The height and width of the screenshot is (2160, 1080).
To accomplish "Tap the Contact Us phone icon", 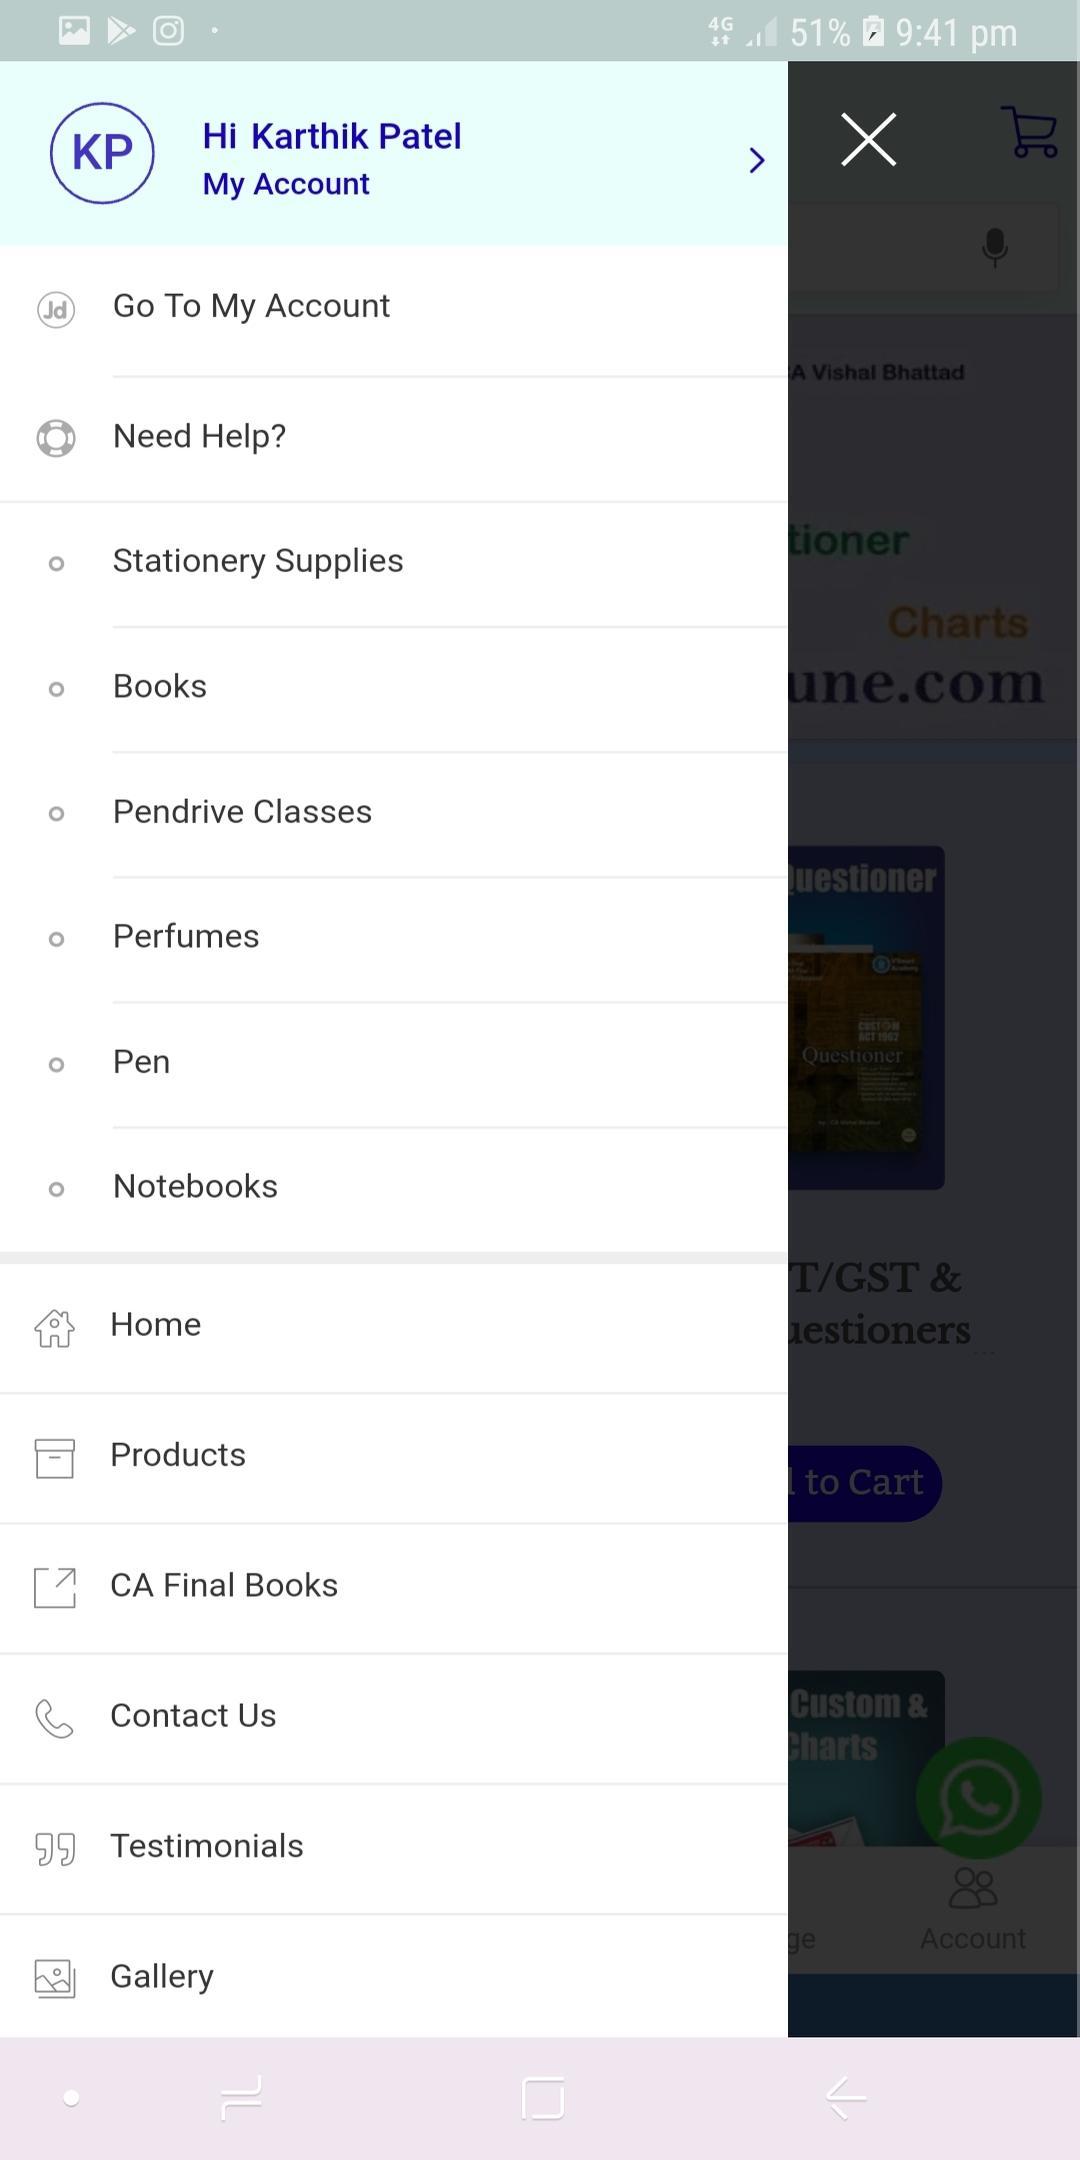I will [x=55, y=1718].
